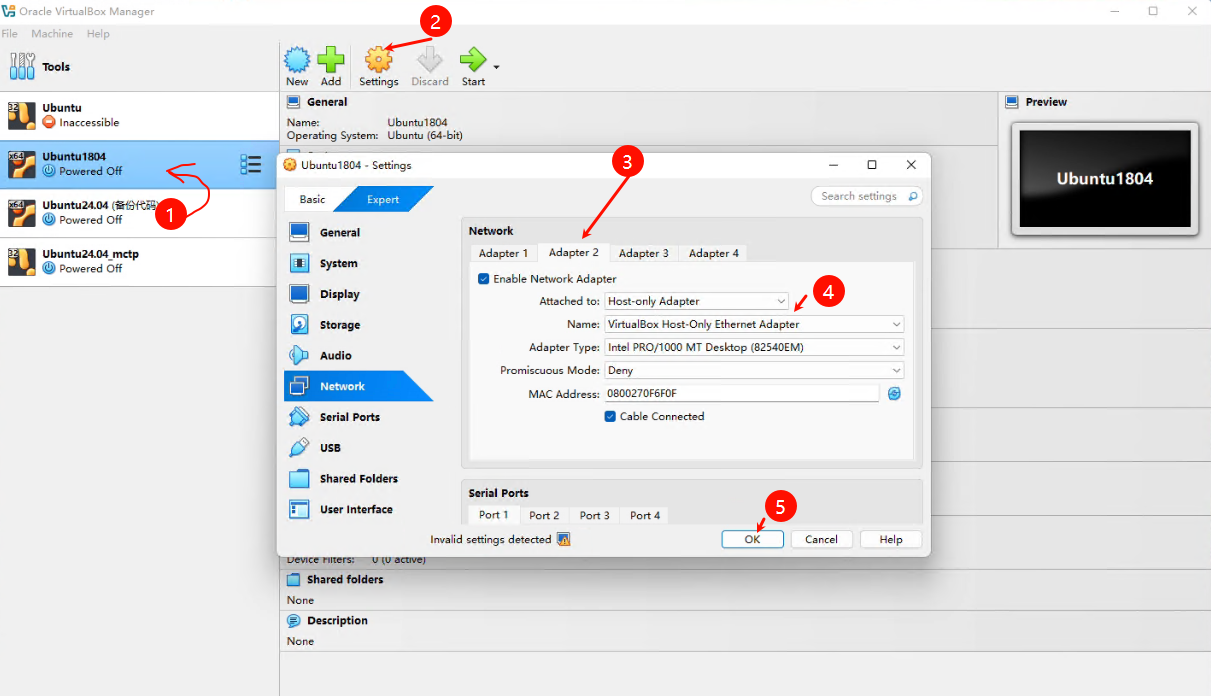Click the Preview panel header icon
Screen dimensions: 1211x696
tap(1012, 102)
